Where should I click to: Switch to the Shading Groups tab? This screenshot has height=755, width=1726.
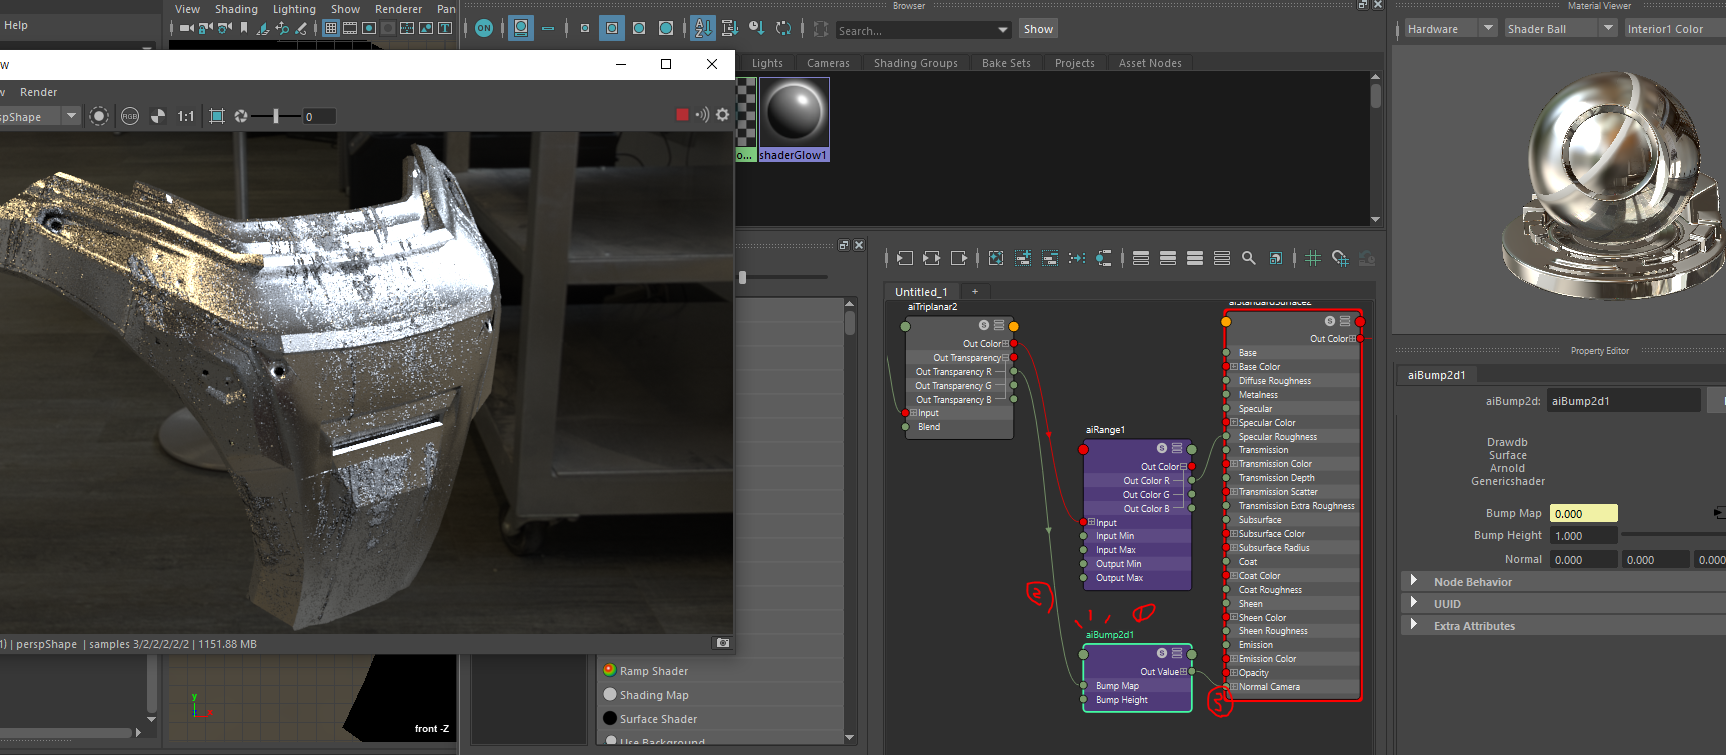point(915,63)
